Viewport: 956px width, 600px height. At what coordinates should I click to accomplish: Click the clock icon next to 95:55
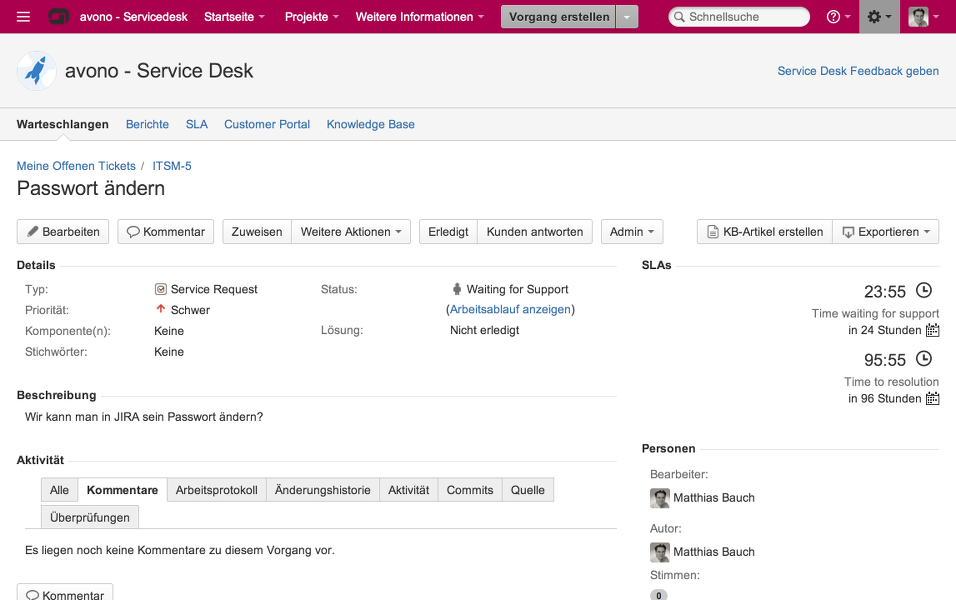pyautogui.click(x=924, y=359)
